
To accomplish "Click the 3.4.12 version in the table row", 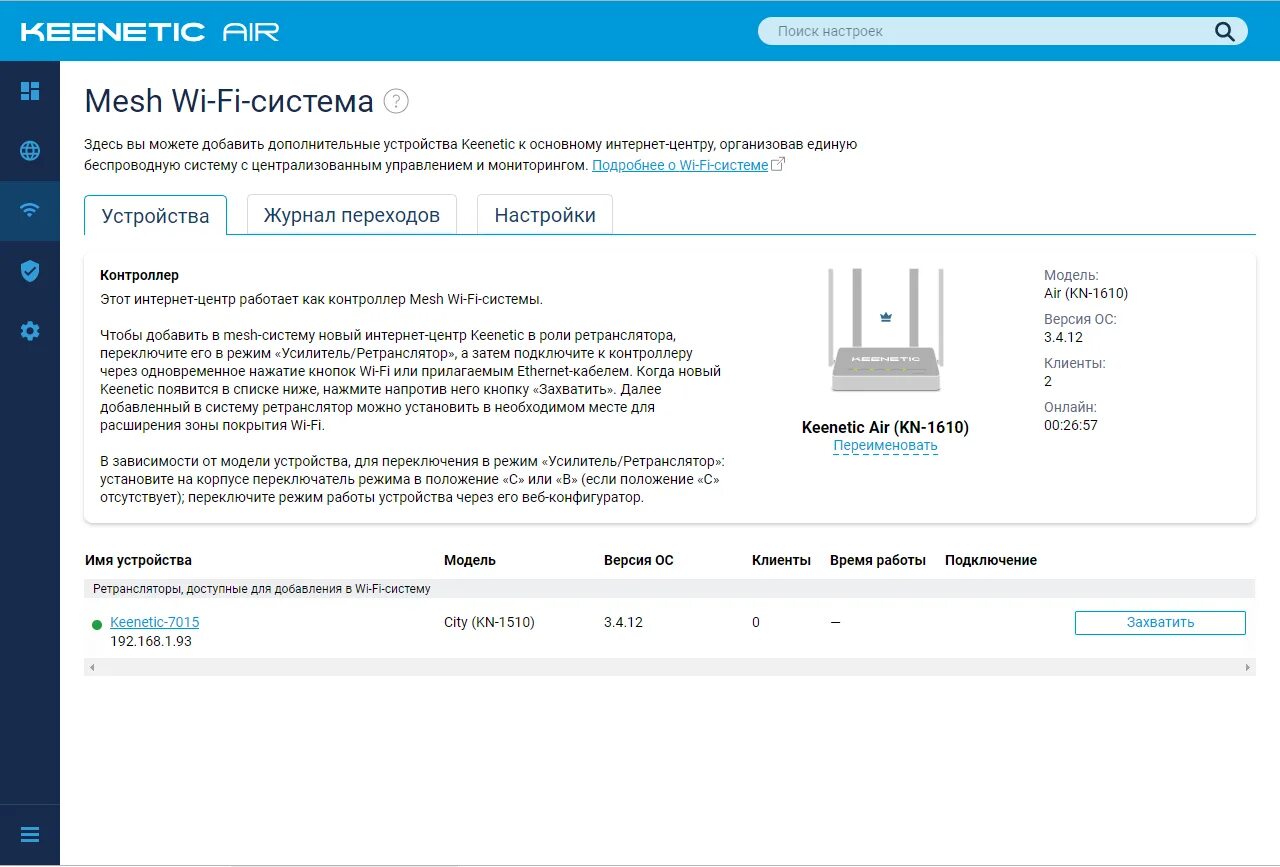I will [x=623, y=622].
